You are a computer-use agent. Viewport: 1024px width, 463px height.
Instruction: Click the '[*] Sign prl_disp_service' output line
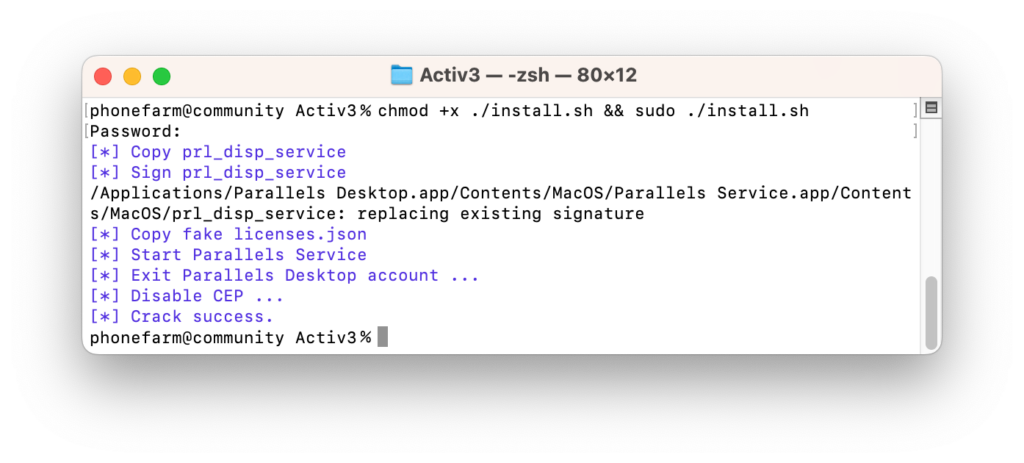coord(218,172)
